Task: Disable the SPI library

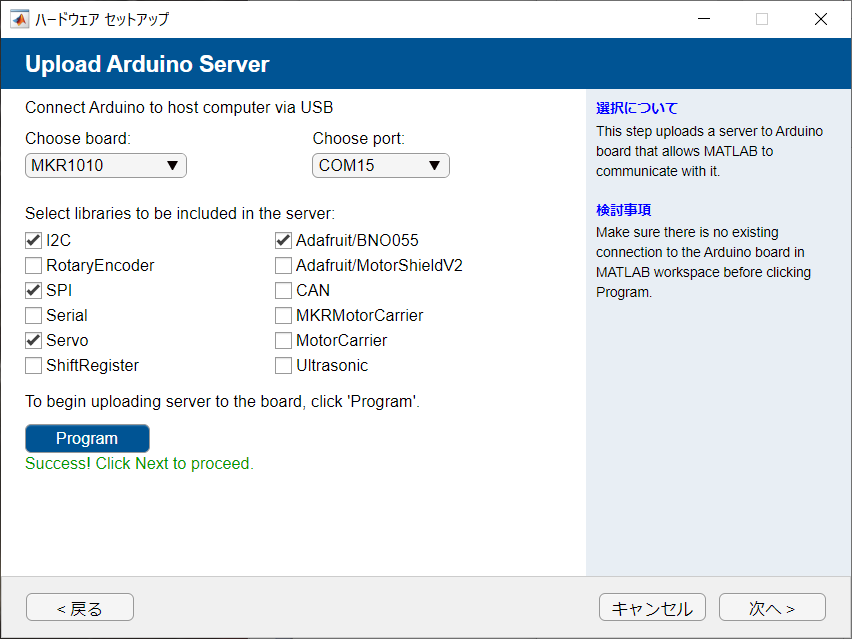Action: pyautogui.click(x=33, y=290)
